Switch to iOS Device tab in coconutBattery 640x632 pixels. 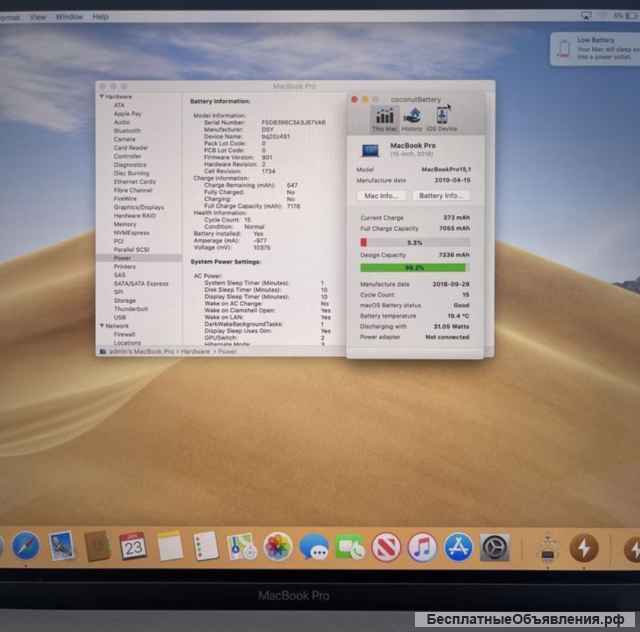(442, 119)
